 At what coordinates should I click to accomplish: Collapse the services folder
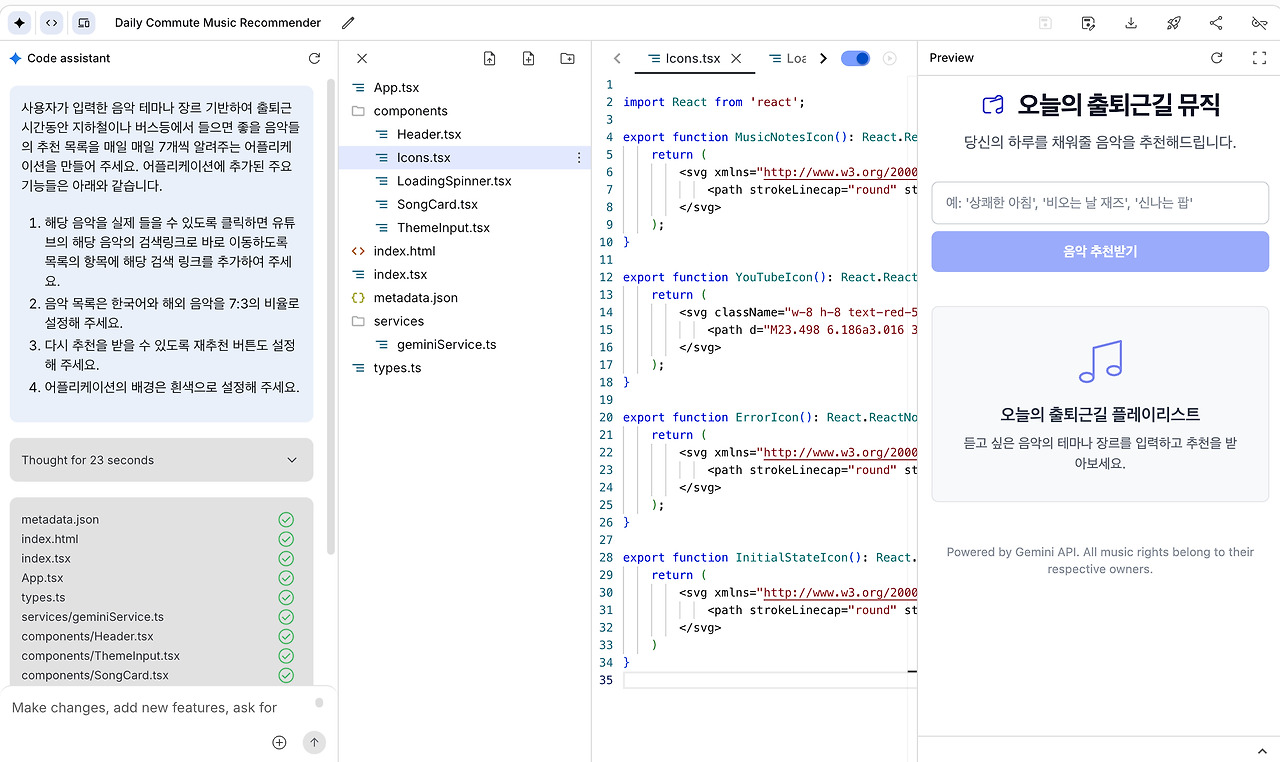398,321
